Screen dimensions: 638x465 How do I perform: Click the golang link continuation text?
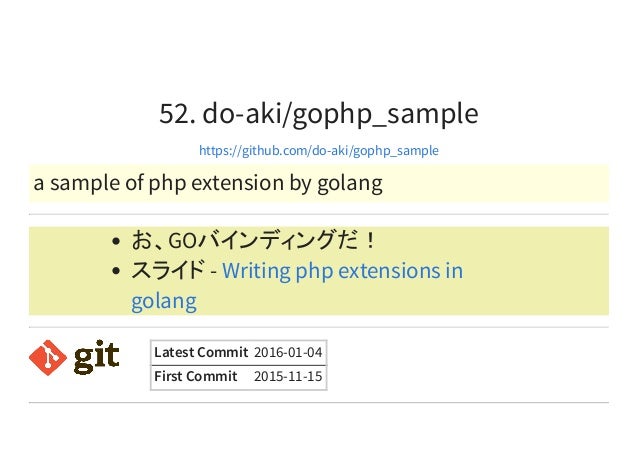click(x=164, y=301)
